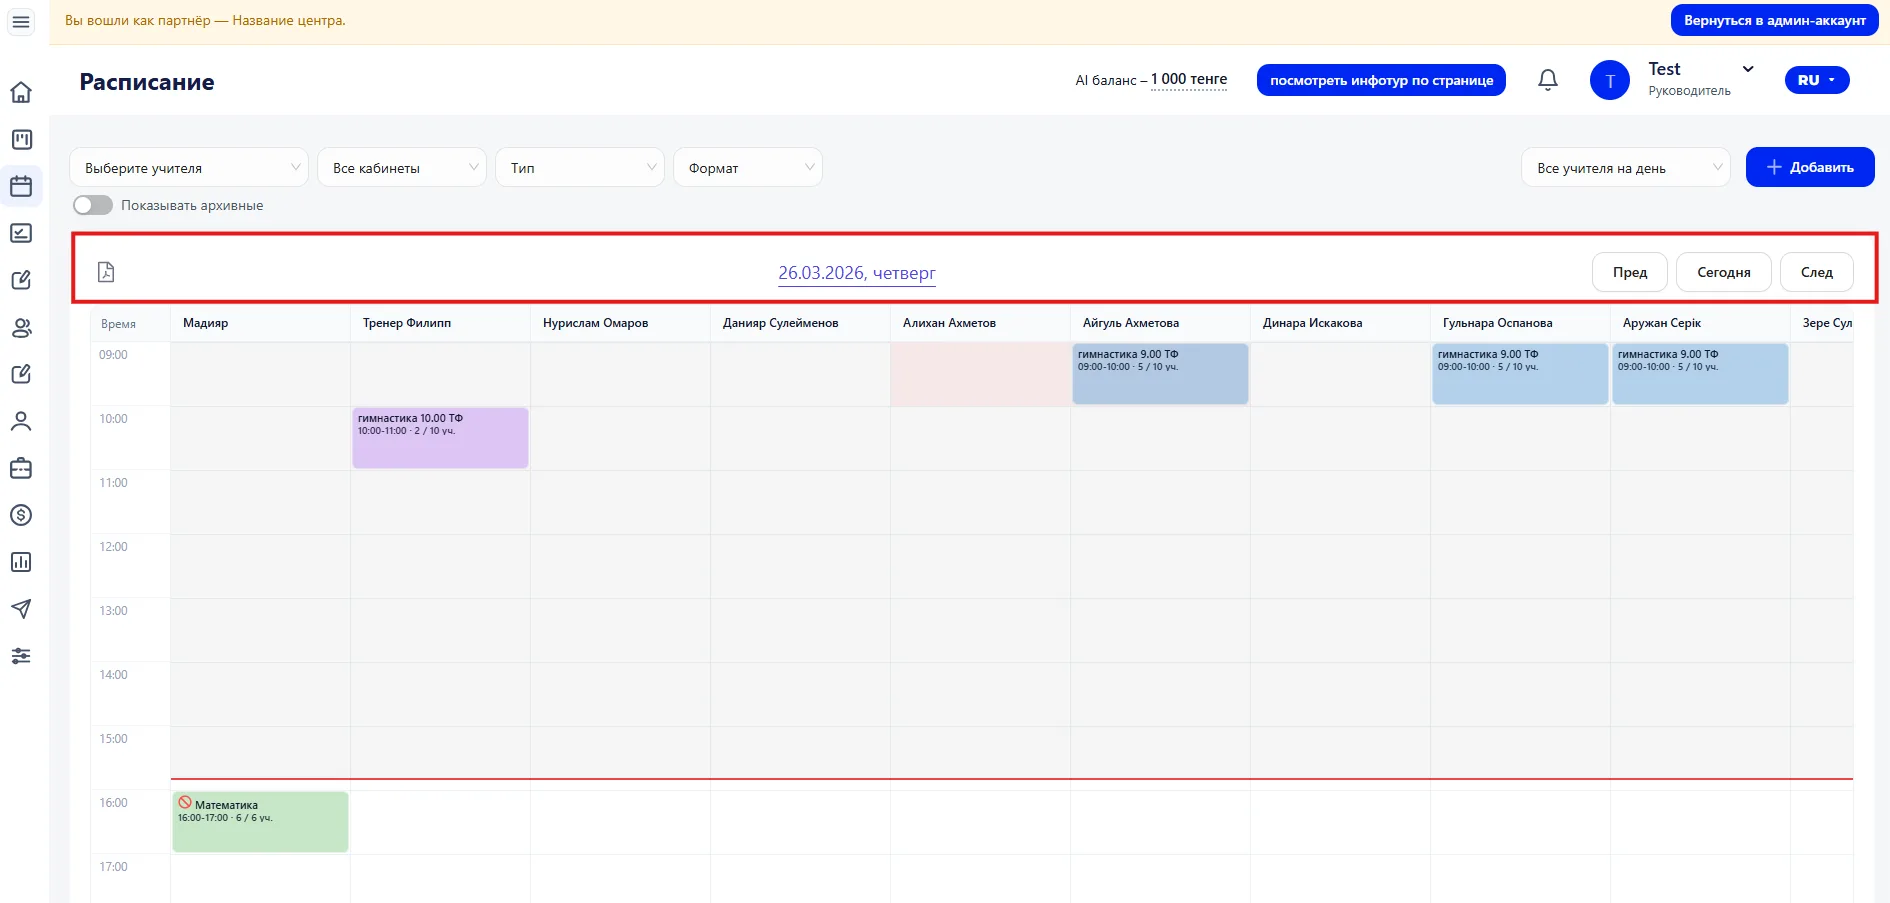Click посмотреть инфотур по странице button
Image resolution: width=1890 pixels, height=903 pixels.
pyautogui.click(x=1381, y=80)
